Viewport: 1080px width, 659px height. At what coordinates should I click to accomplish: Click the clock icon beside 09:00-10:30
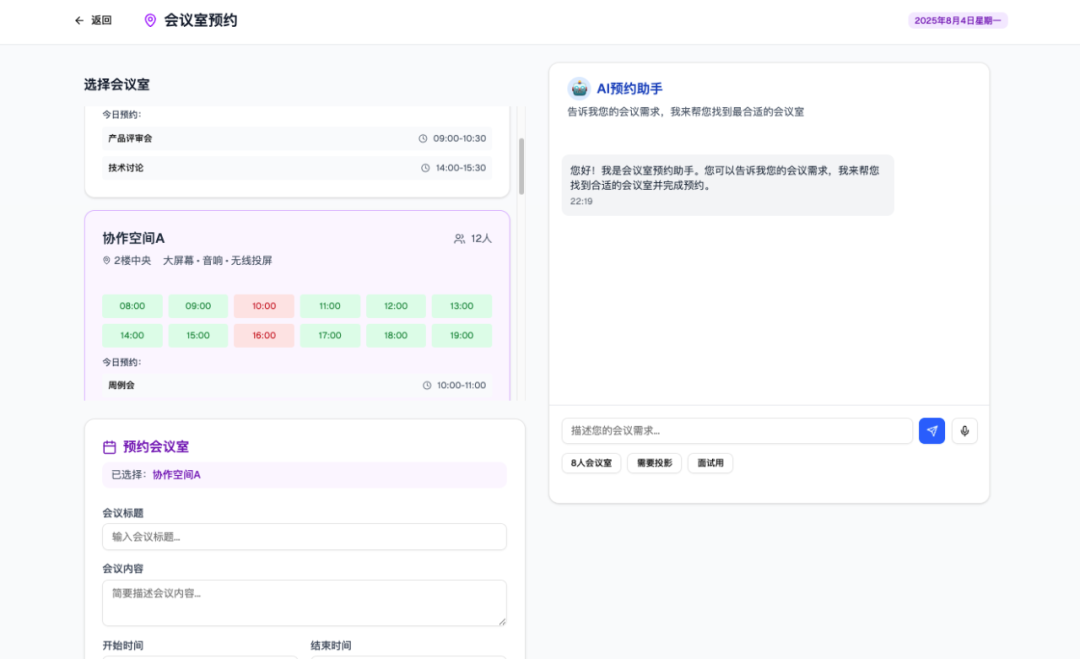pyautogui.click(x=423, y=138)
